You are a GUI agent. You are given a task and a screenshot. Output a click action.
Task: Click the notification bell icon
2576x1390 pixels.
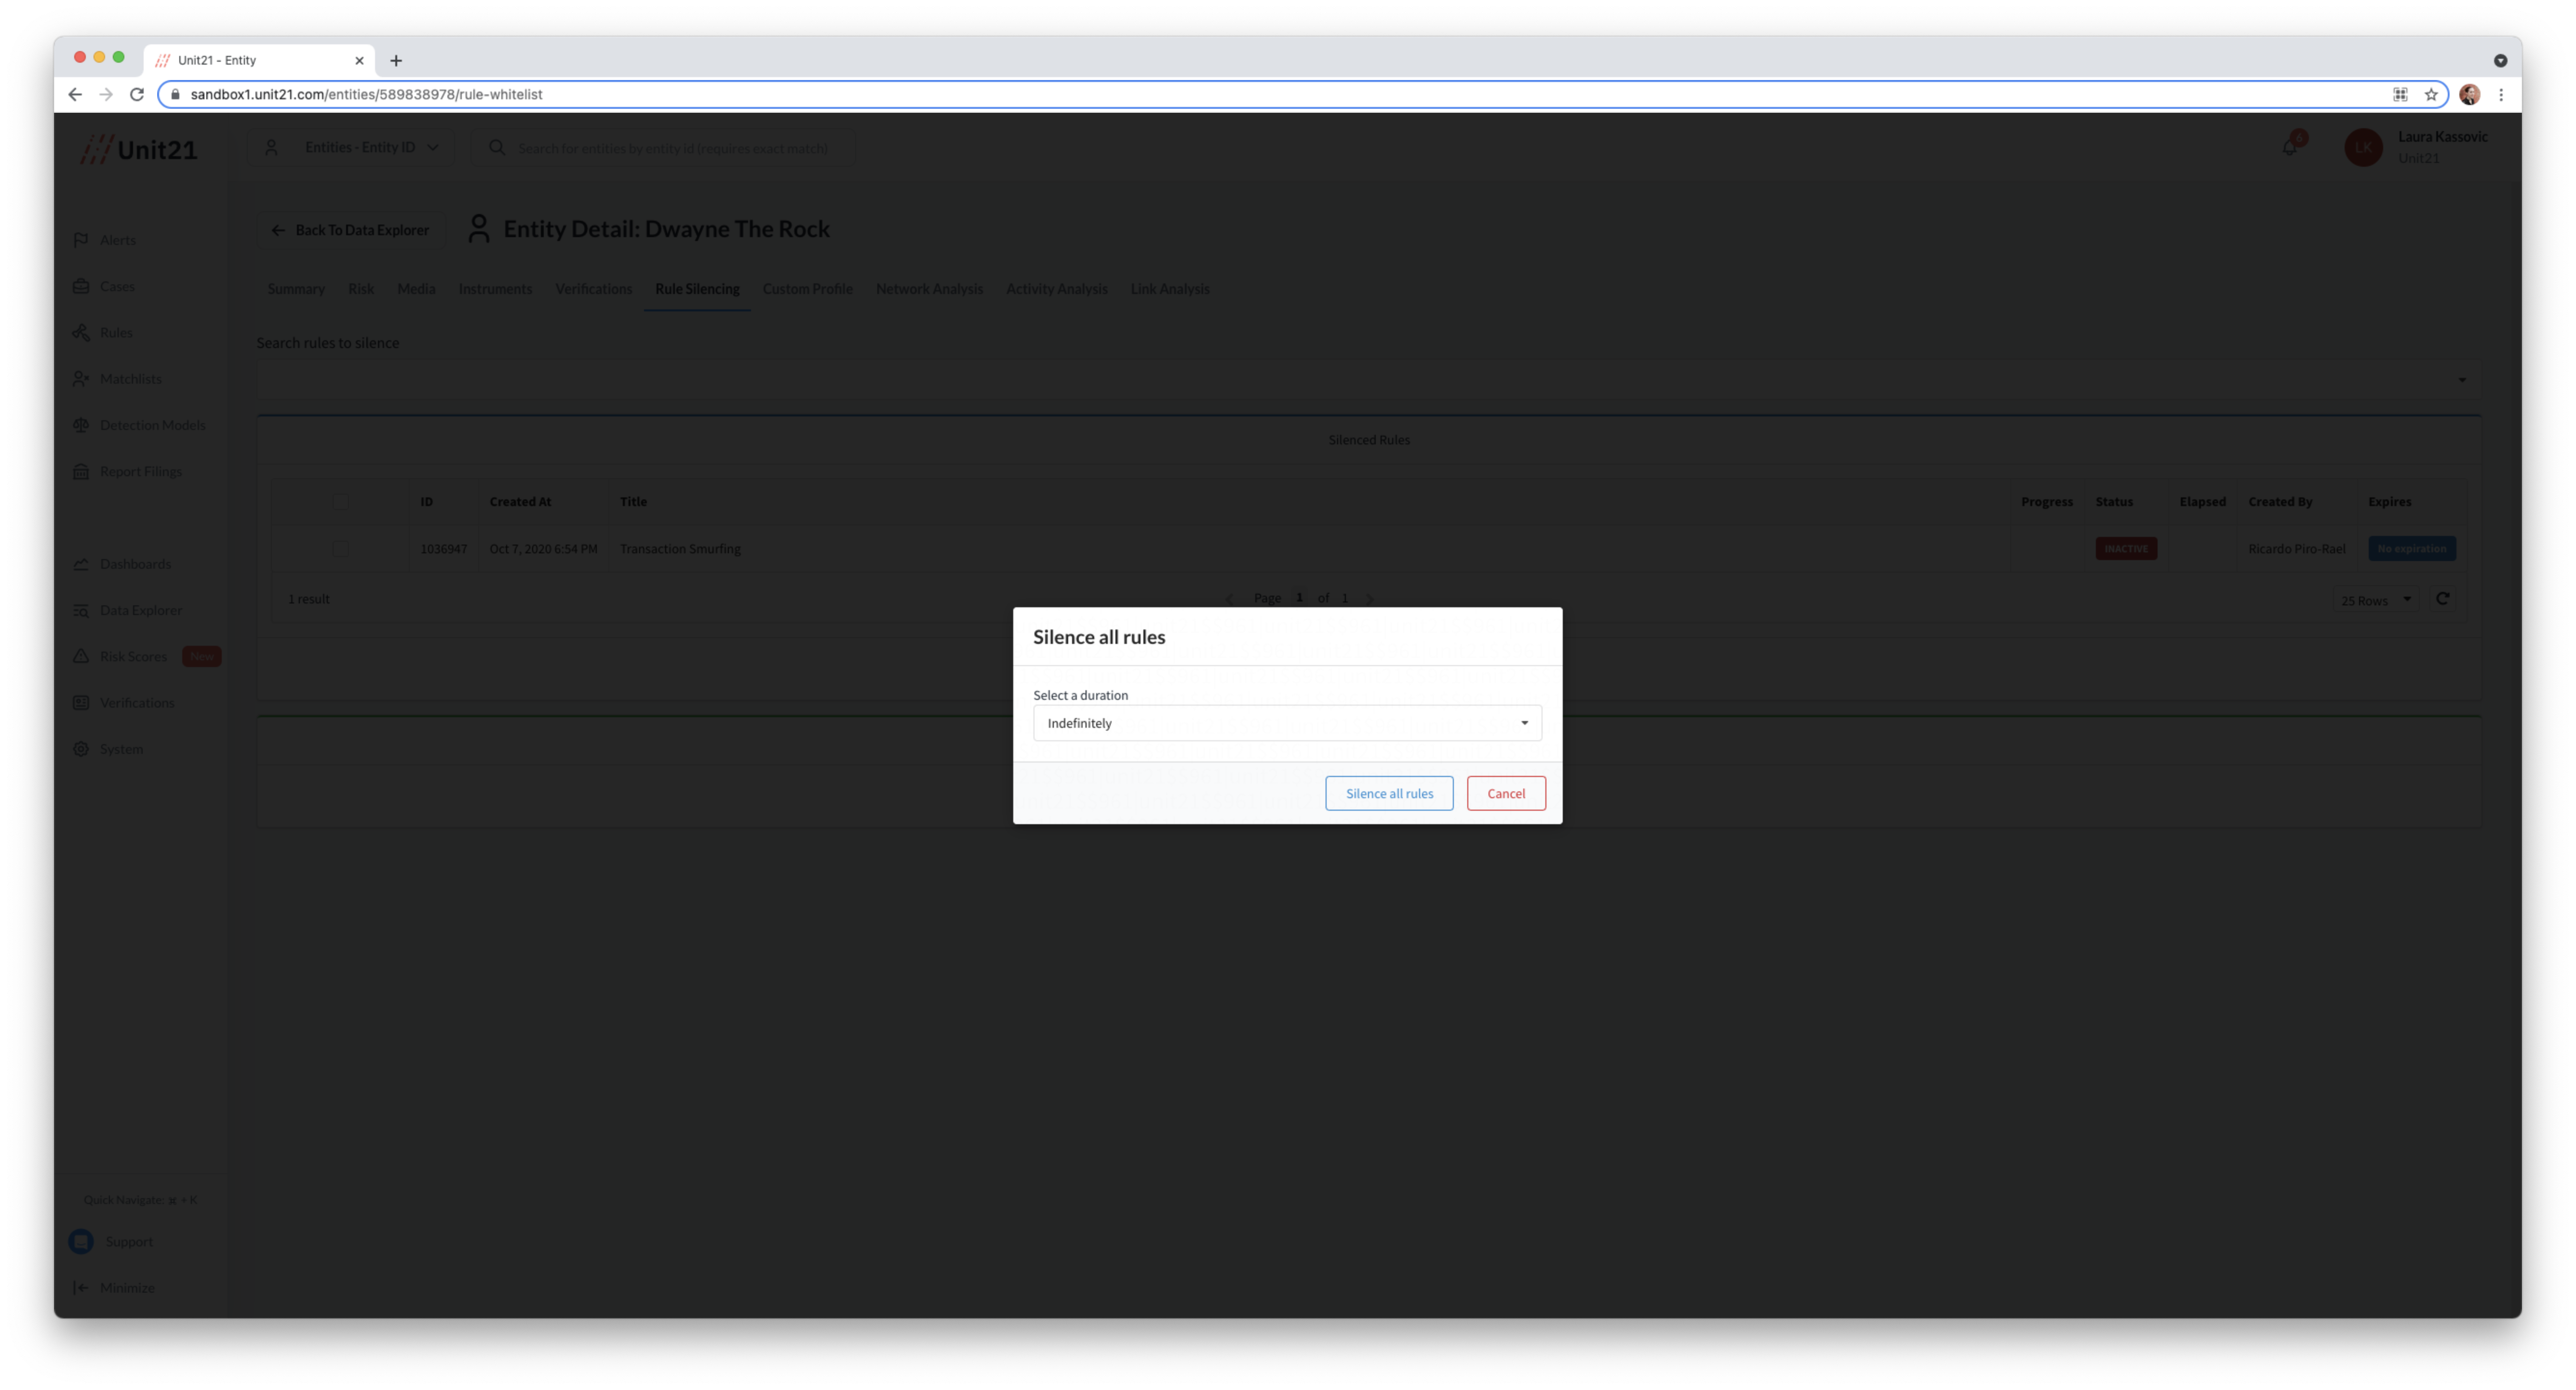pos(2289,148)
